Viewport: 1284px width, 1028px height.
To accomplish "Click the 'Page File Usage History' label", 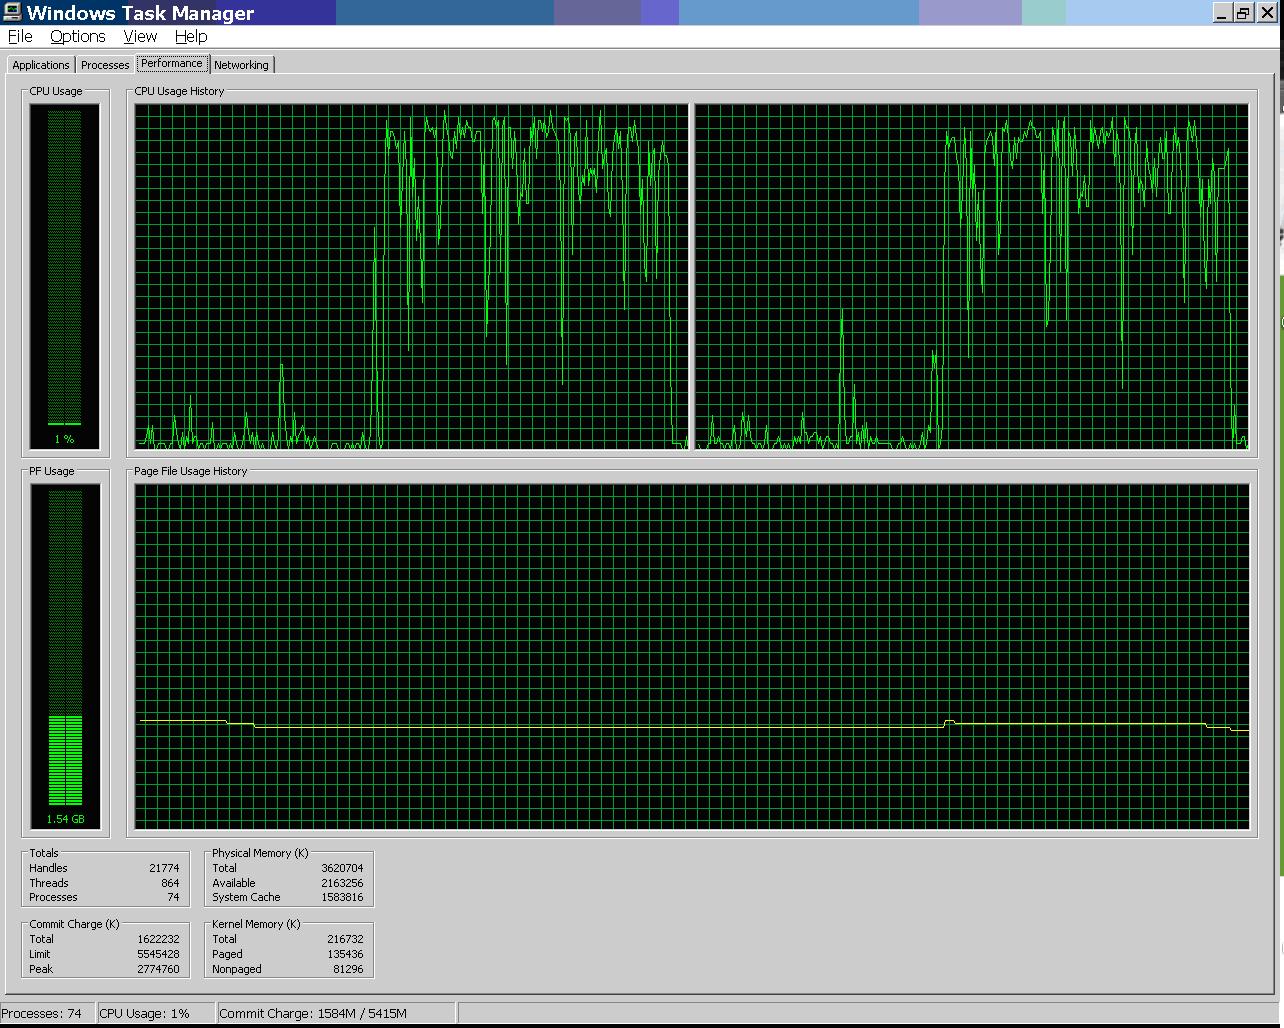I will coord(190,471).
